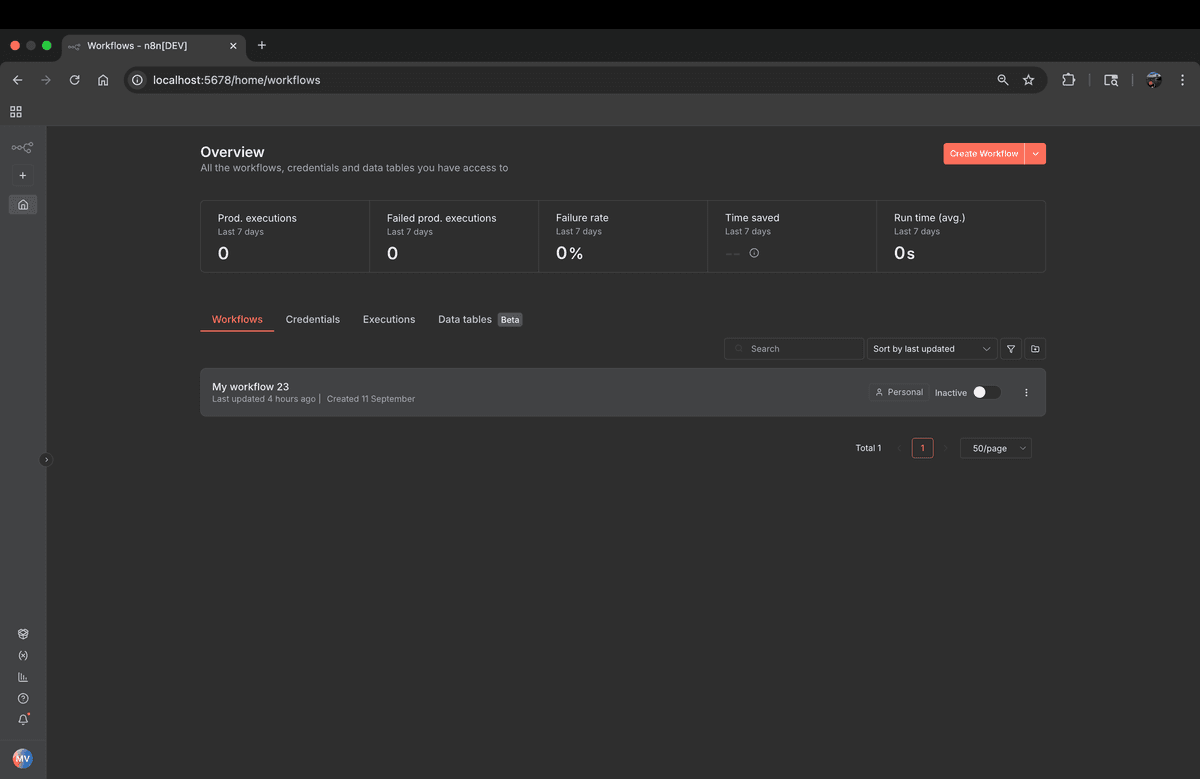Open the insights chart icon in sidebar
This screenshot has width=1200, height=779.
tap(22, 677)
